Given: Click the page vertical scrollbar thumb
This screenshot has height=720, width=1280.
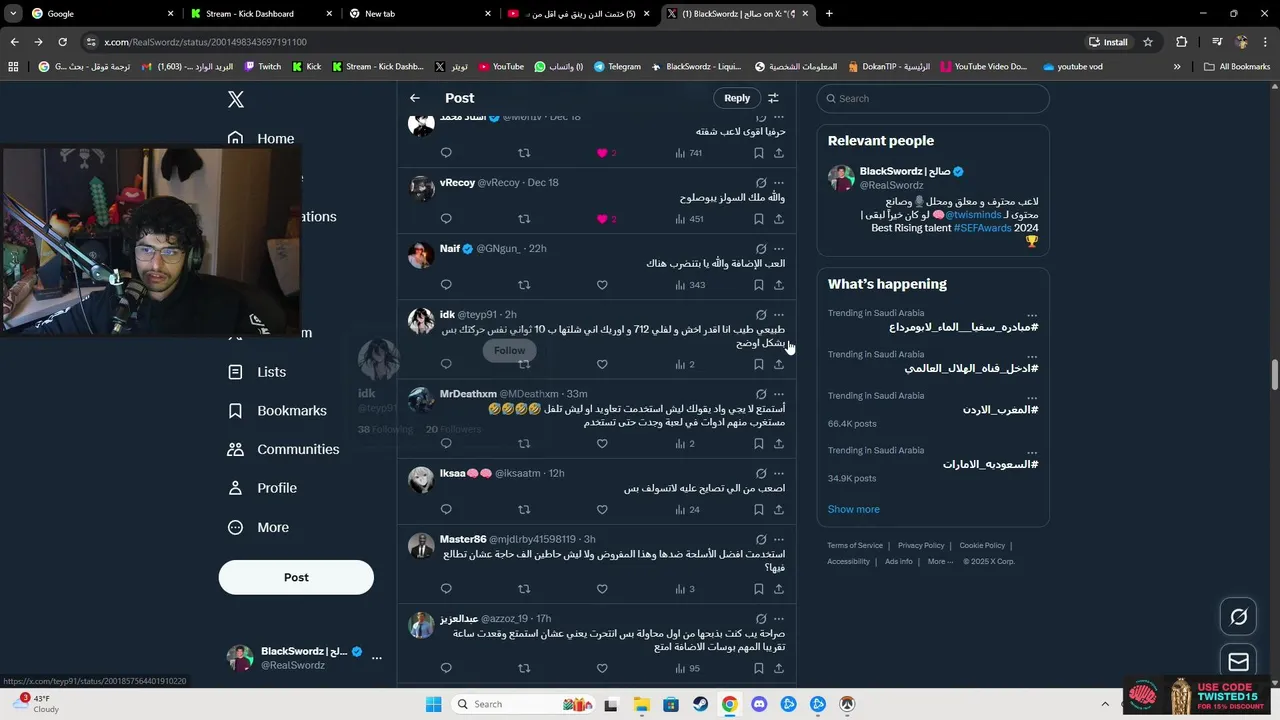Looking at the screenshot, I should [x=1274, y=375].
